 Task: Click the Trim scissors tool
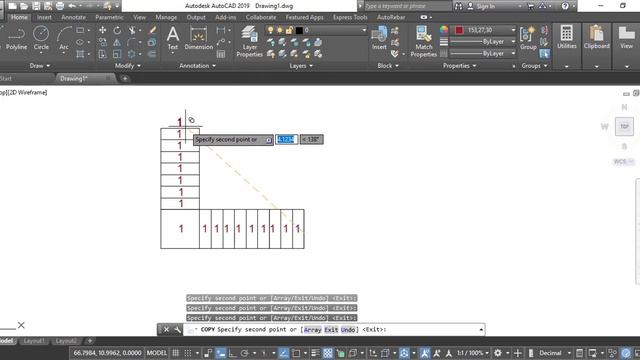(132, 30)
